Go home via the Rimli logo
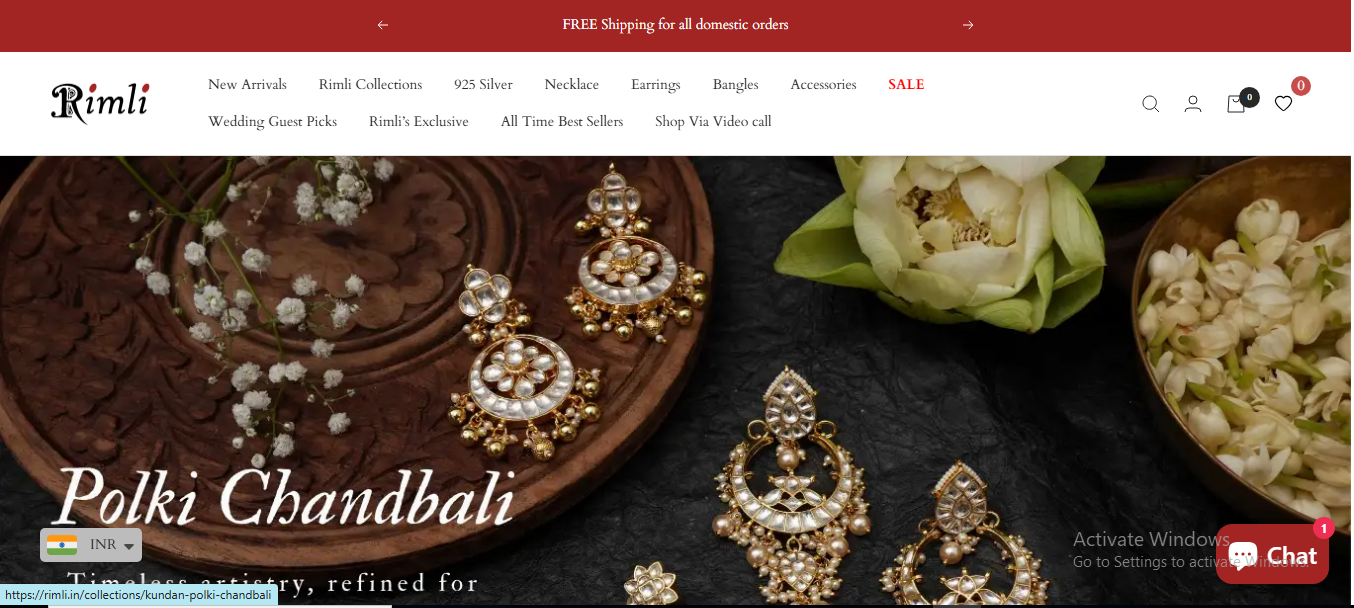The image size is (1354, 608). [100, 102]
